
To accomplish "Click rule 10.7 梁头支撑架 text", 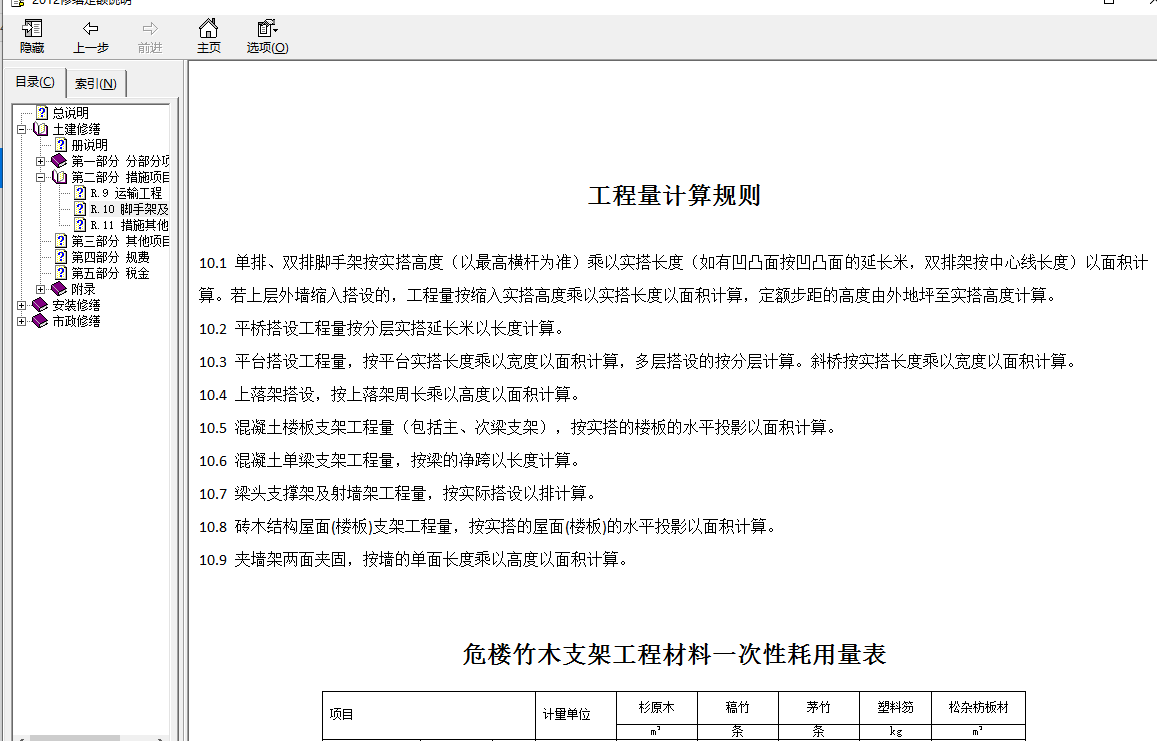I will 398,493.
